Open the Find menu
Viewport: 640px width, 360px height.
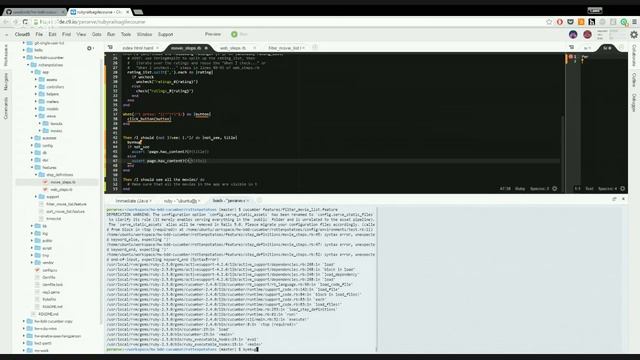[x=67, y=34]
